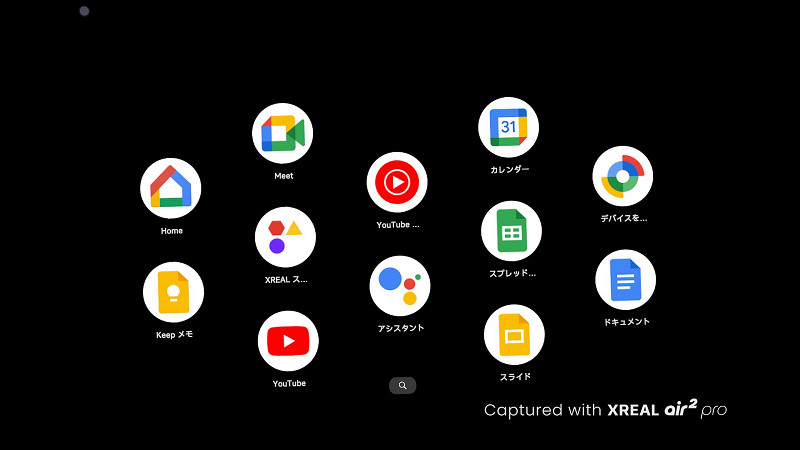Click the "ドキュメント" label text
Image resolution: width=800 pixels, height=450 pixels.
[x=627, y=322]
